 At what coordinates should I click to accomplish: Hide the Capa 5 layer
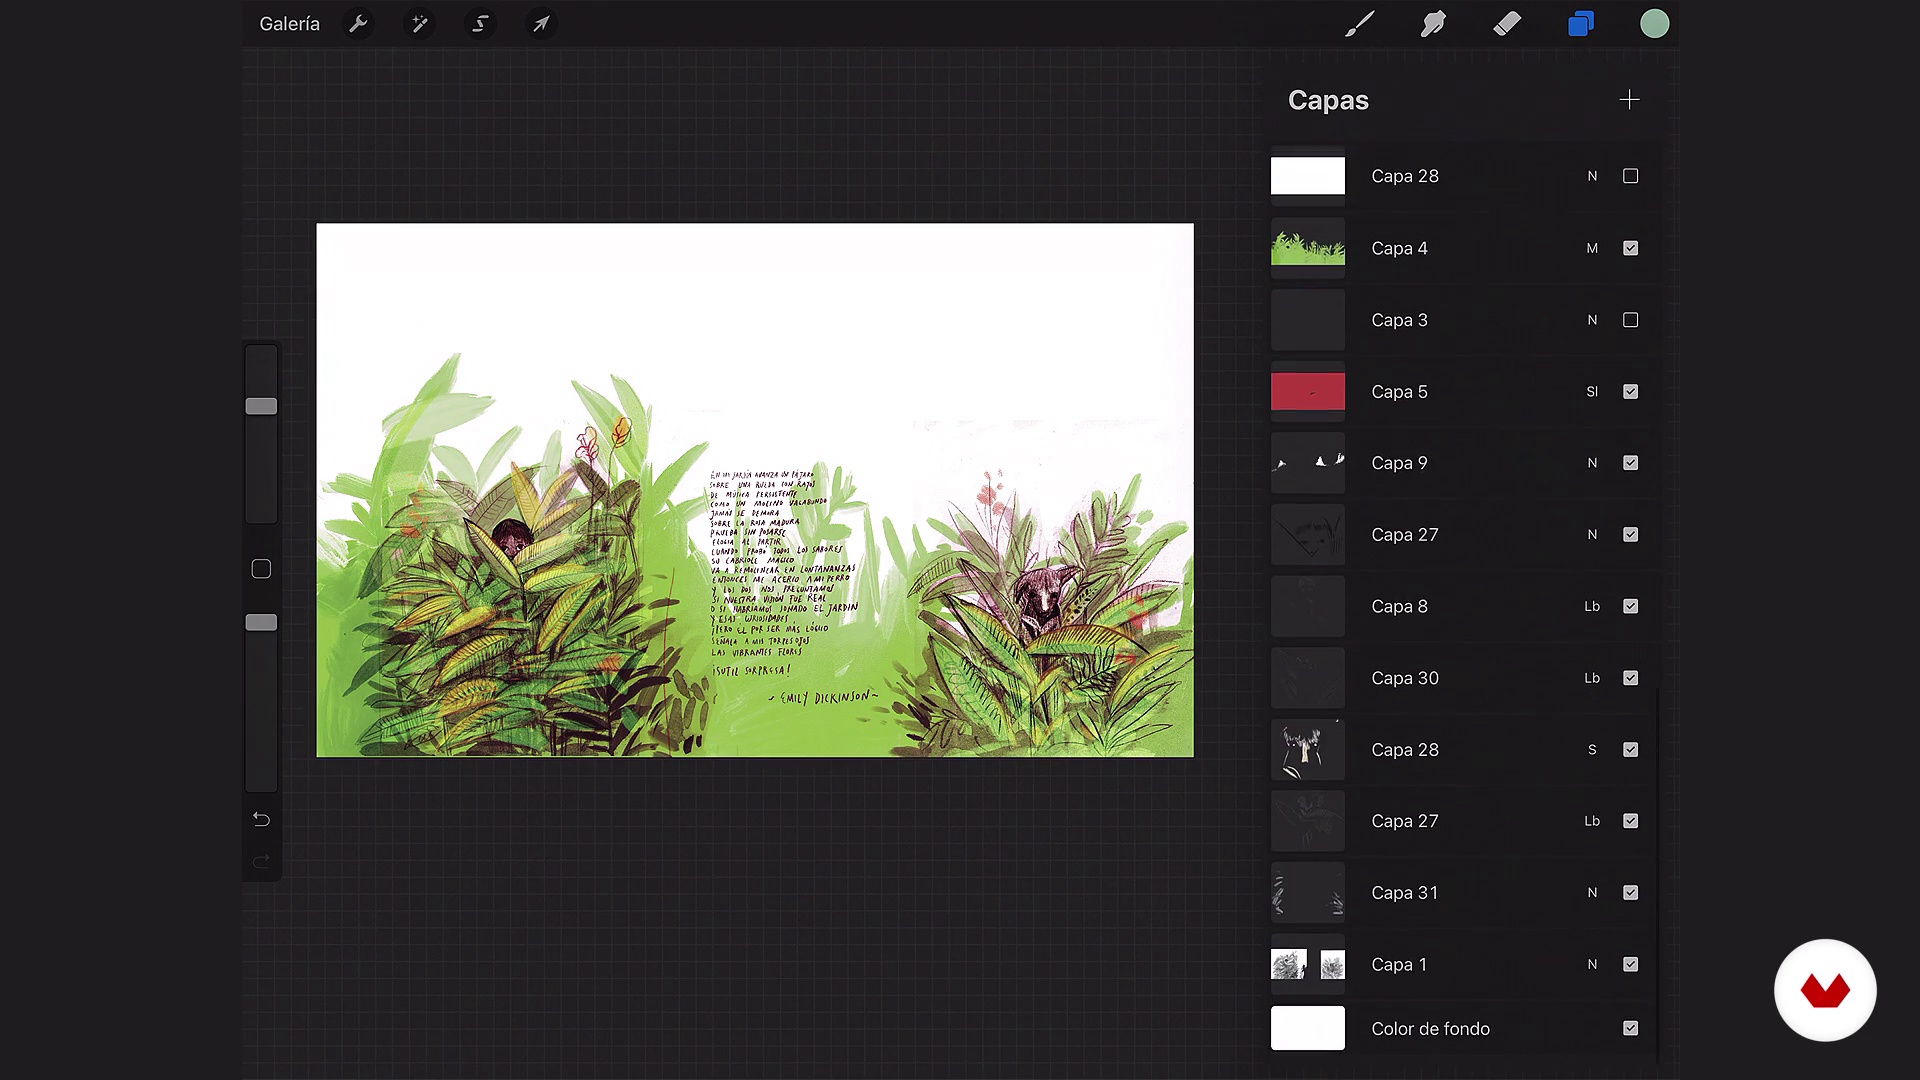pyautogui.click(x=1630, y=392)
